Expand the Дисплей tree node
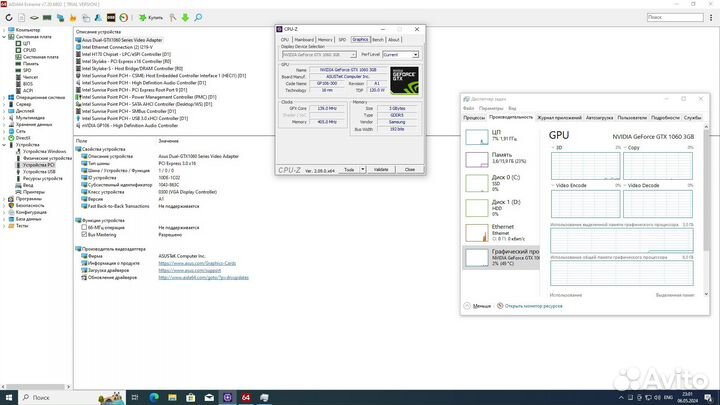This screenshot has height=405, width=720. pos(4,111)
